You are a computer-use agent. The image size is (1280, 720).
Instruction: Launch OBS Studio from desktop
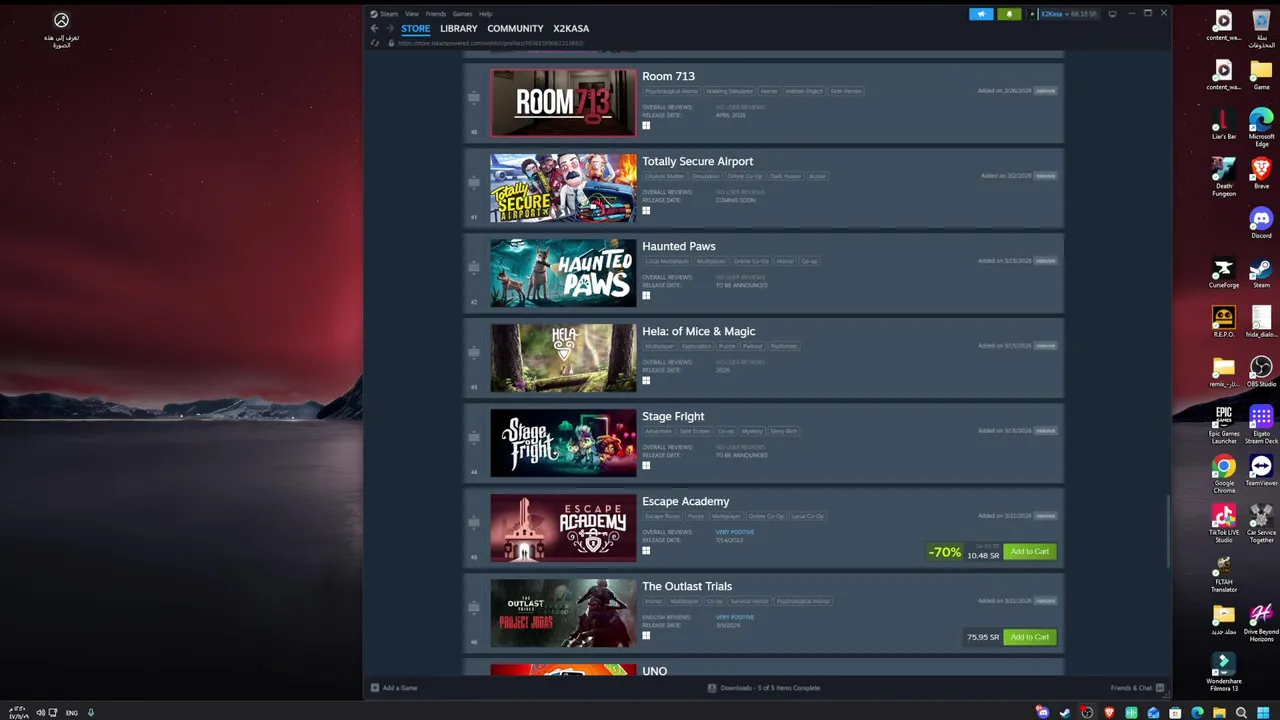point(1261,371)
